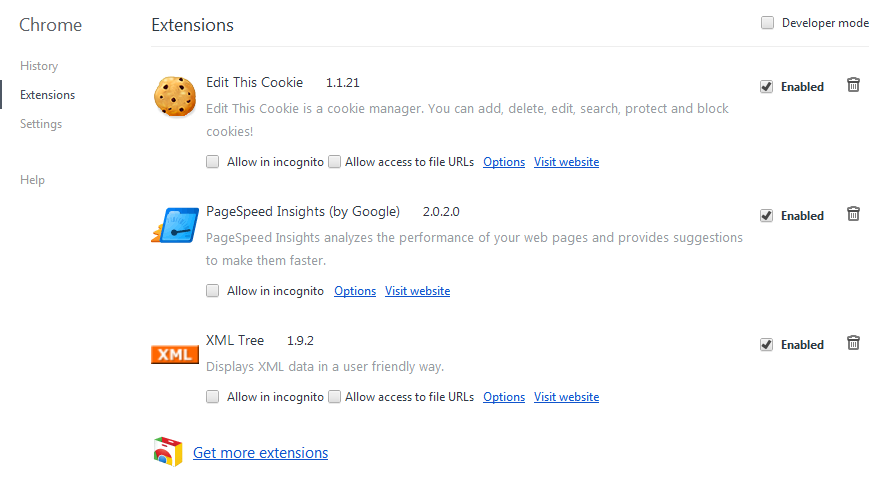This screenshot has height=491, width=886.
Task: Click the PageSpeed Insights speedometer icon
Action: click(x=175, y=224)
